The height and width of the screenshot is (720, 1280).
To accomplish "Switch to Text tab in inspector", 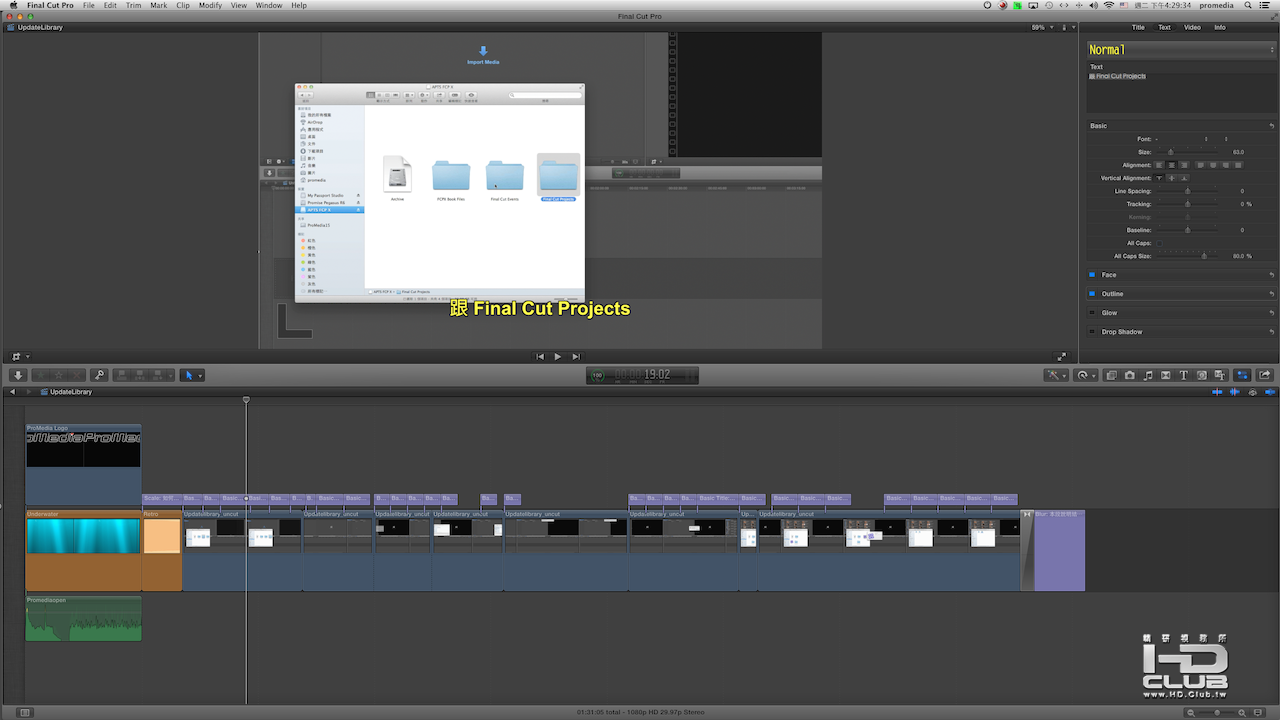I will (1165, 28).
